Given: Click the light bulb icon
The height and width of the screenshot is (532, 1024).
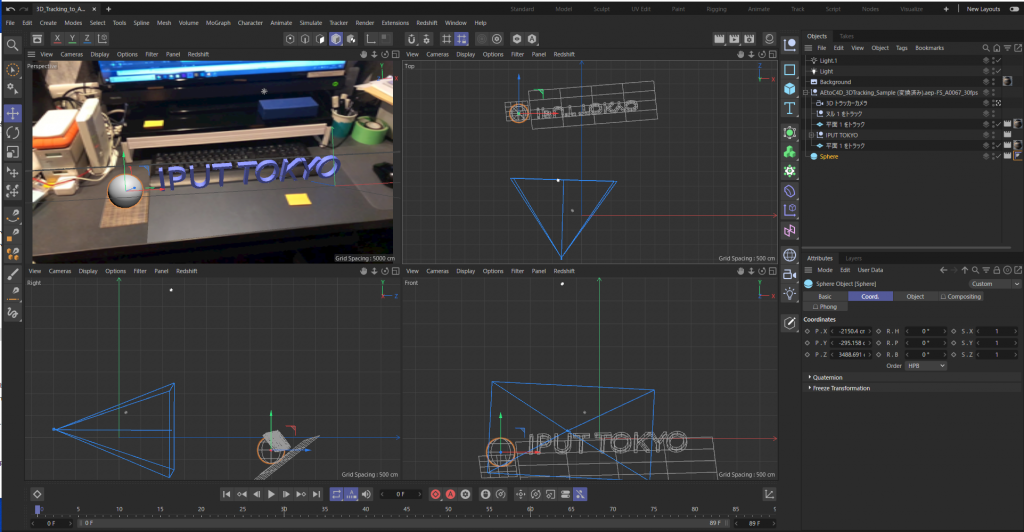Looking at the screenshot, I should [x=790, y=293].
